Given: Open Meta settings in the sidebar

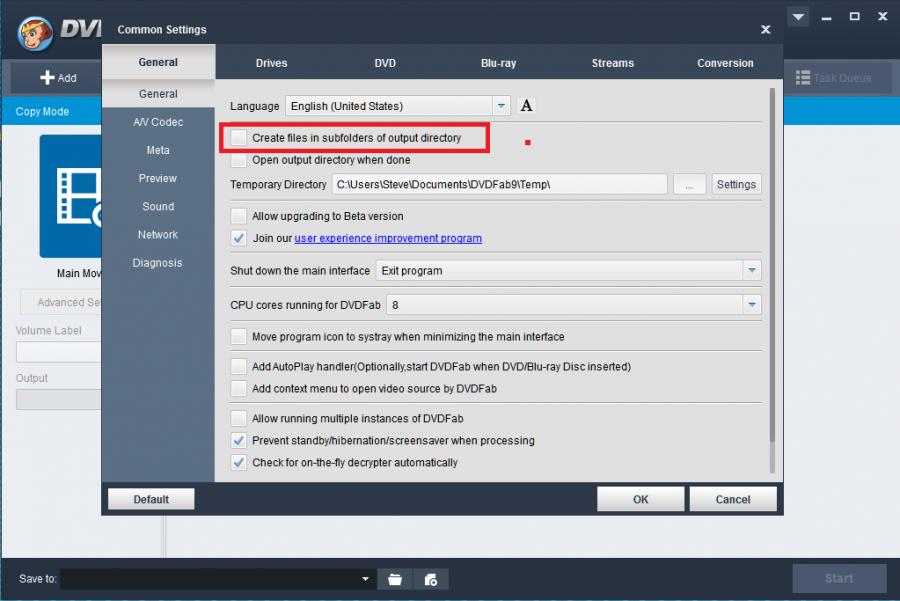Looking at the screenshot, I should click(x=158, y=150).
